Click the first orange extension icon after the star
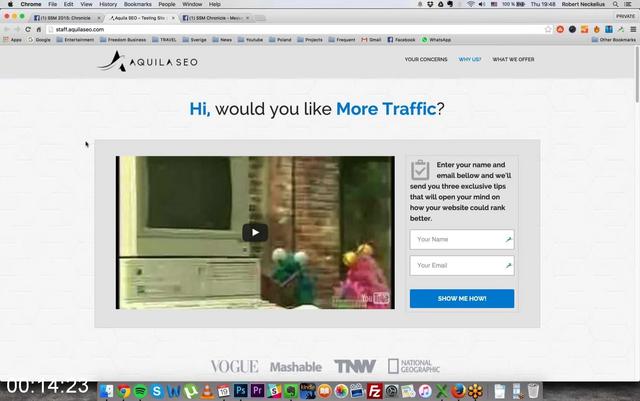 pyautogui.click(x=560, y=29)
